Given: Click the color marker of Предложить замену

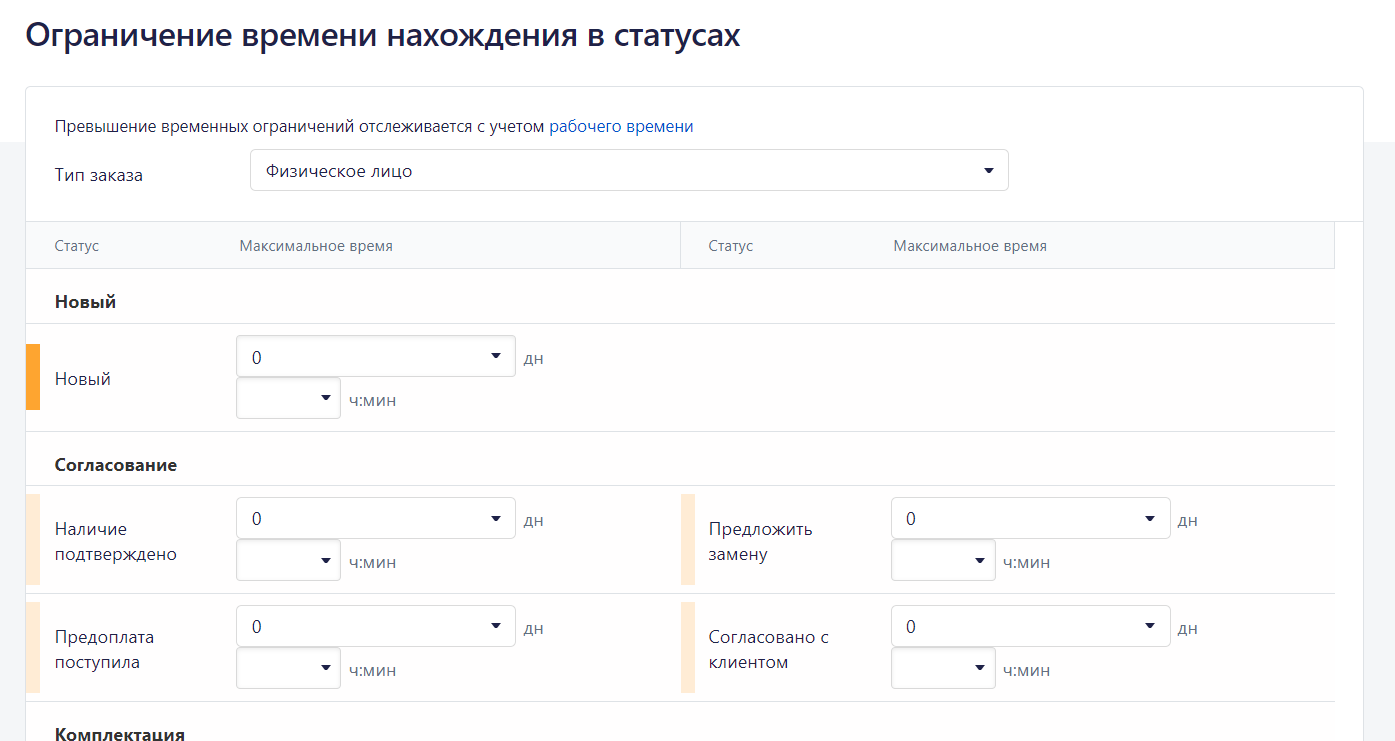Looking at the screenshot, I should click(687, 540).
